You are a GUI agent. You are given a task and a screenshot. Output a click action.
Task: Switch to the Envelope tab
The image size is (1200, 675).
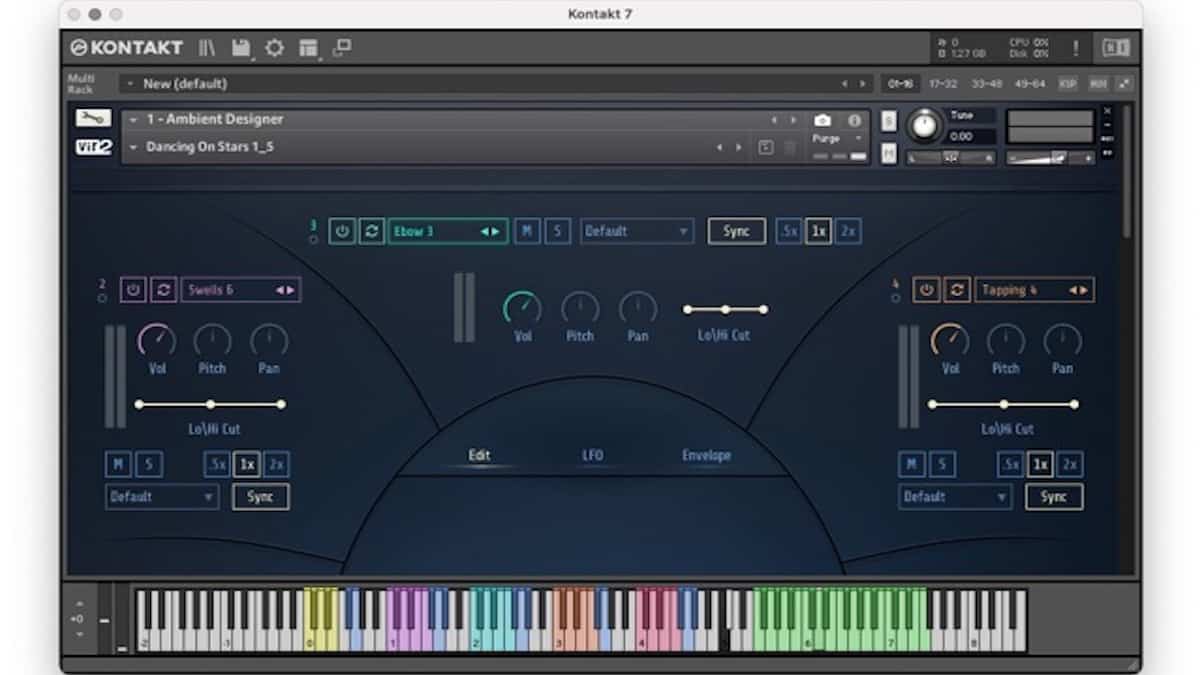point(707,456)
